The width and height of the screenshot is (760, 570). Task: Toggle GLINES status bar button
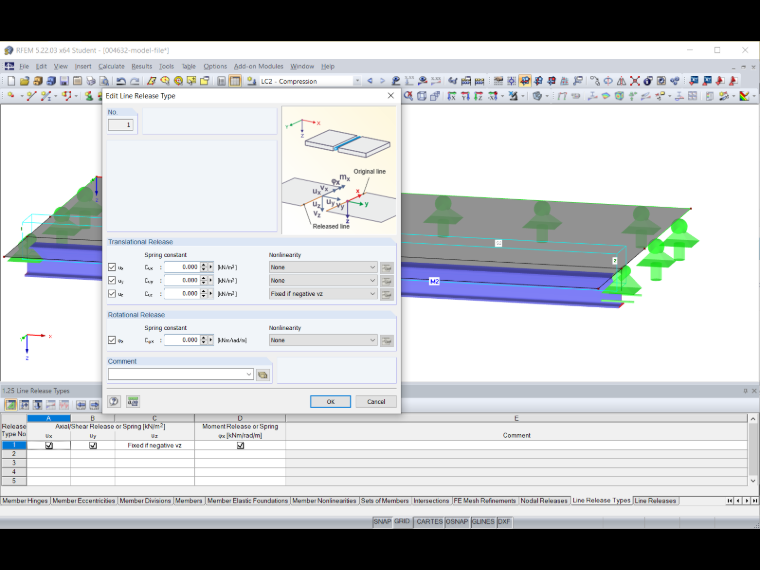click(483, 522)
